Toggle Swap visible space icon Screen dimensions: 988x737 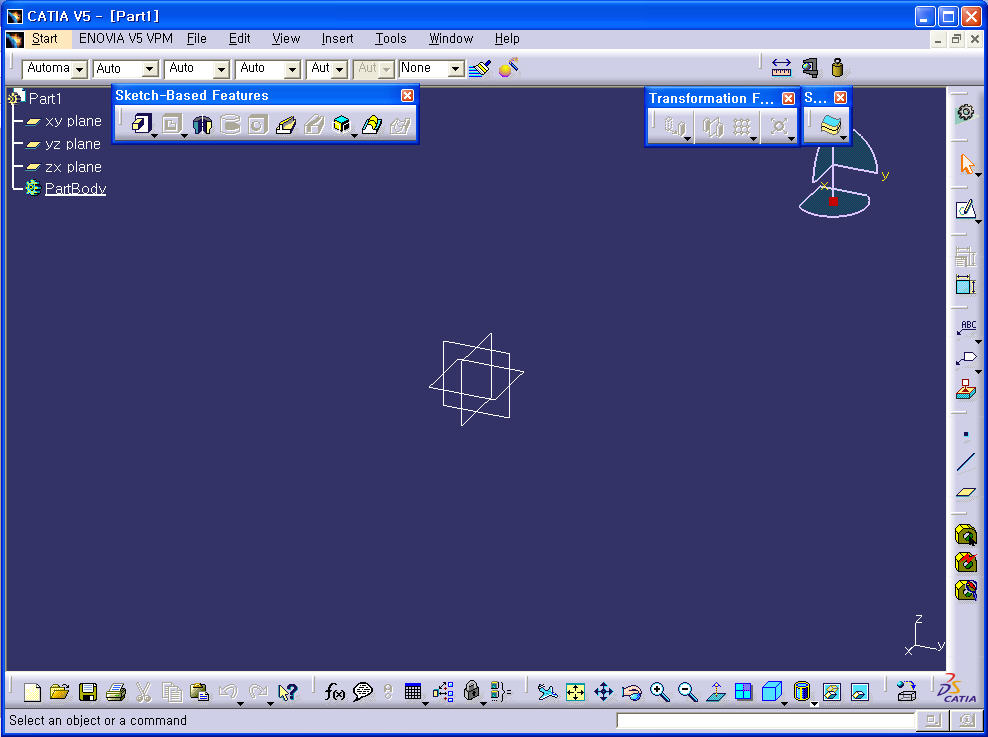coord(859,692)
